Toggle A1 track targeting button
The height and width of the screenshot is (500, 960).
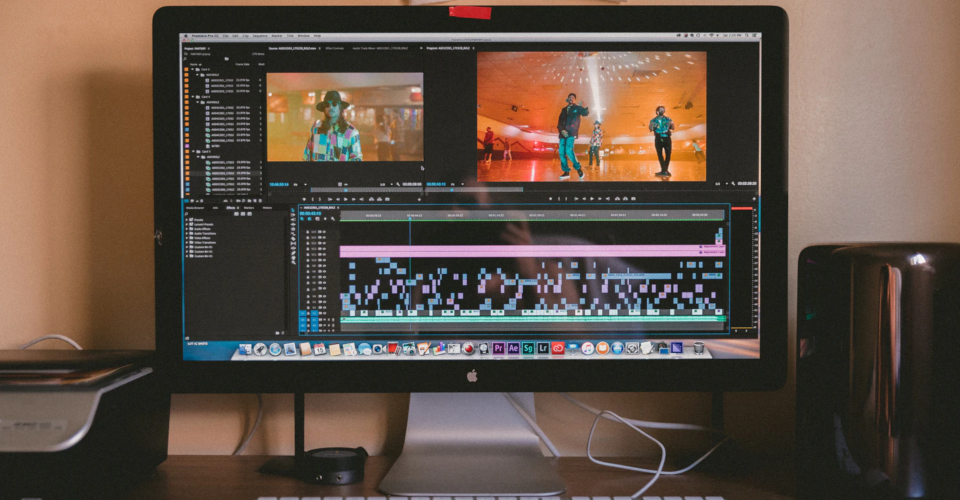coord(314,320)
